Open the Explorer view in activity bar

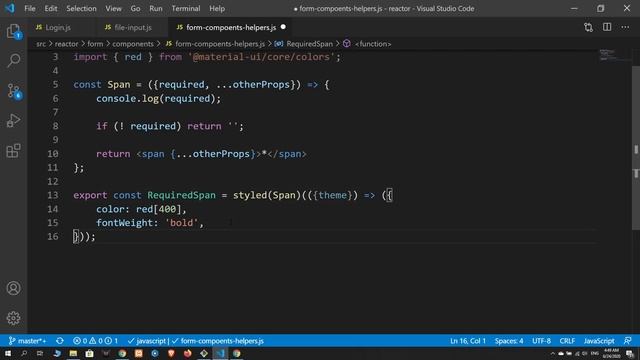[13, 31]
